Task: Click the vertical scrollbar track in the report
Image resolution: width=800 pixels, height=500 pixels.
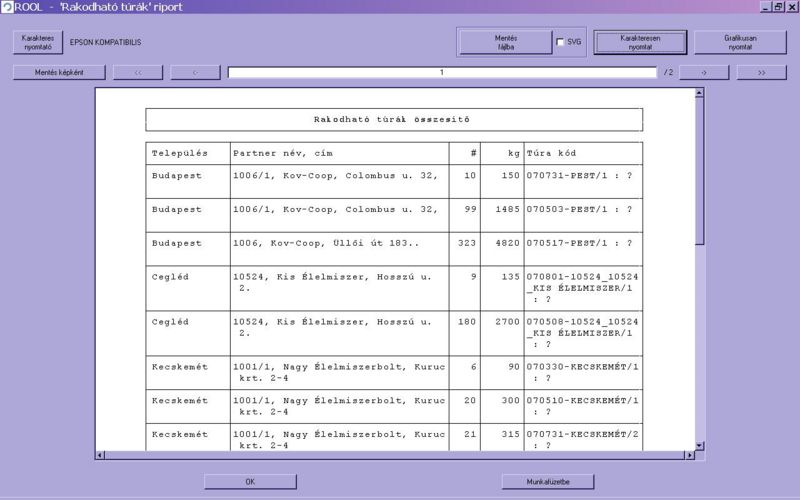Action: click(x=699, y=340)
